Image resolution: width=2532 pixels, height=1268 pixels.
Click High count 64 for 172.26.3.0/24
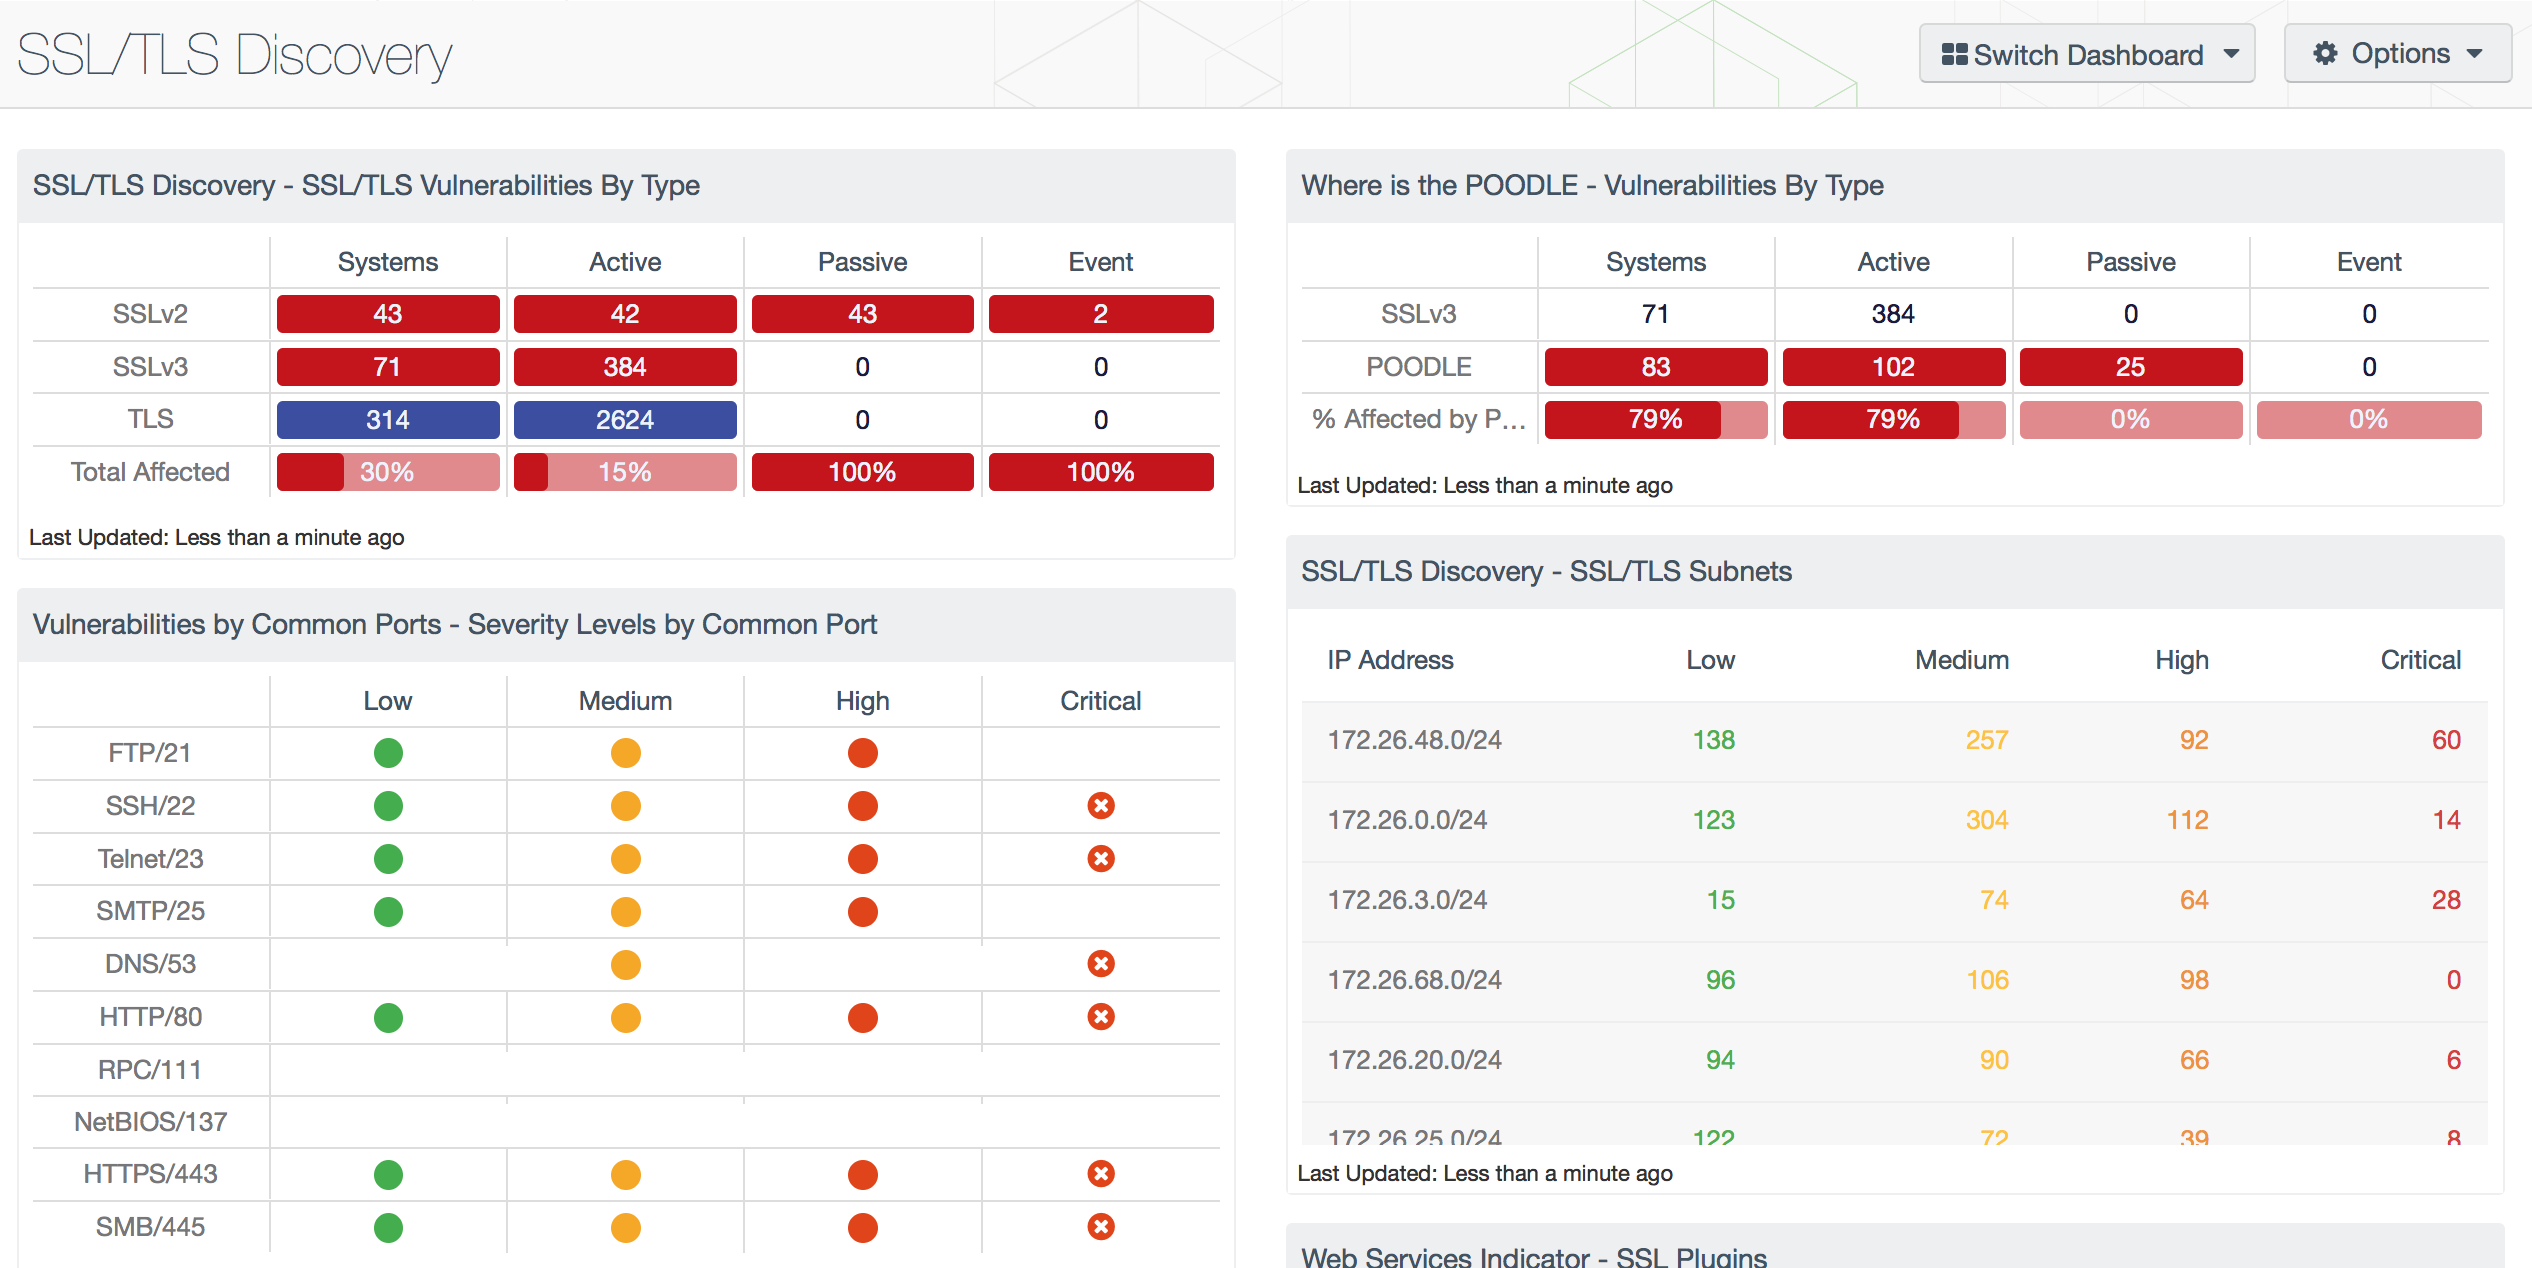coord(2194,901)
